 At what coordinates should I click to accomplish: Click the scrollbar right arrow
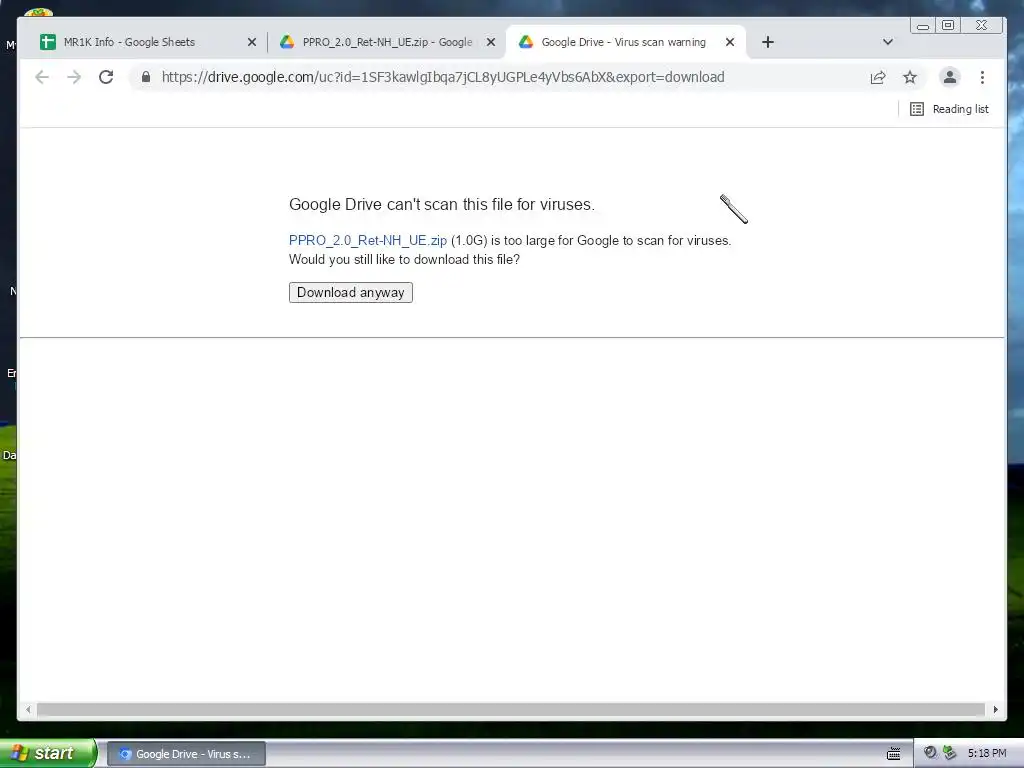tap(995, 709)
